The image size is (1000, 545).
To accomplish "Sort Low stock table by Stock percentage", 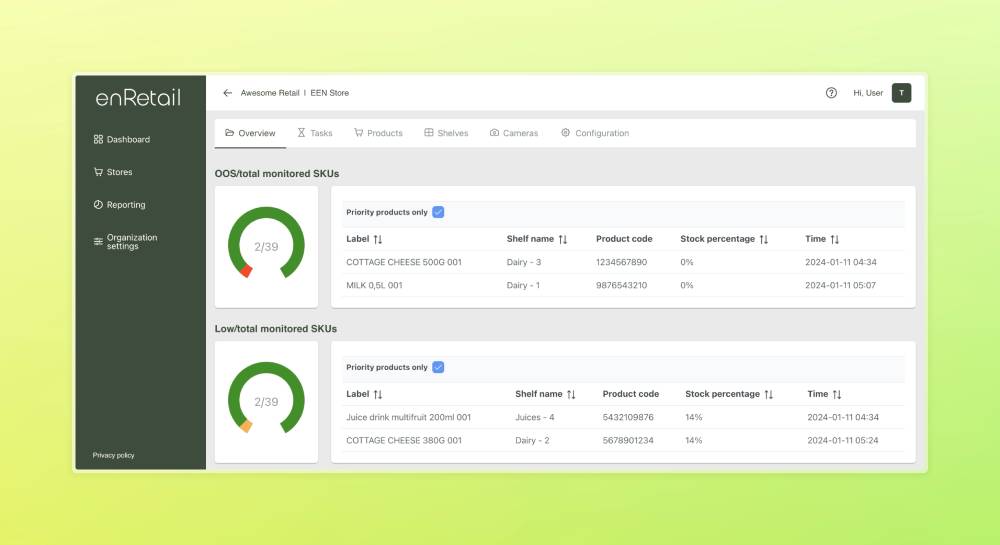I will point(768,395).
